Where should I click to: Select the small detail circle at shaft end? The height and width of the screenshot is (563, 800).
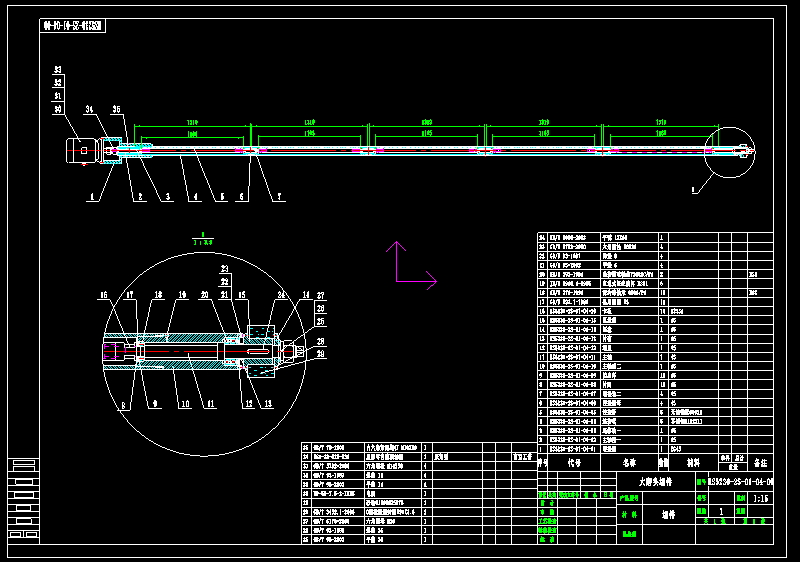tap(730, 152)
